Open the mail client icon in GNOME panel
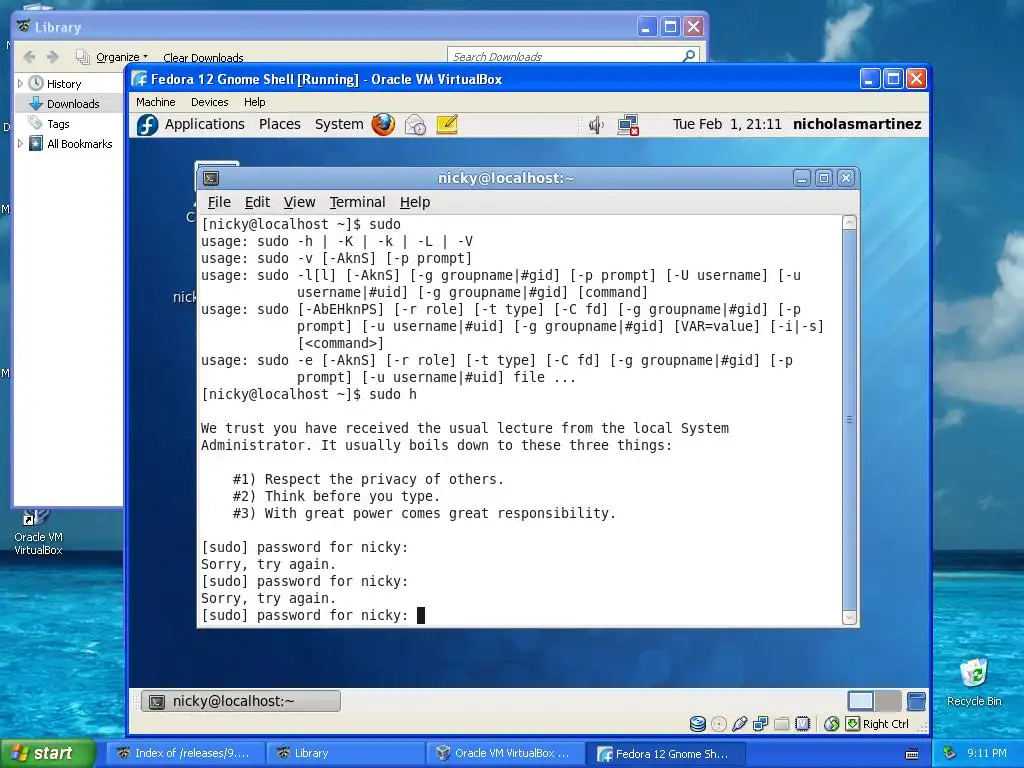This screenshot has width=1024, height=768. click(x=415, y=124)
